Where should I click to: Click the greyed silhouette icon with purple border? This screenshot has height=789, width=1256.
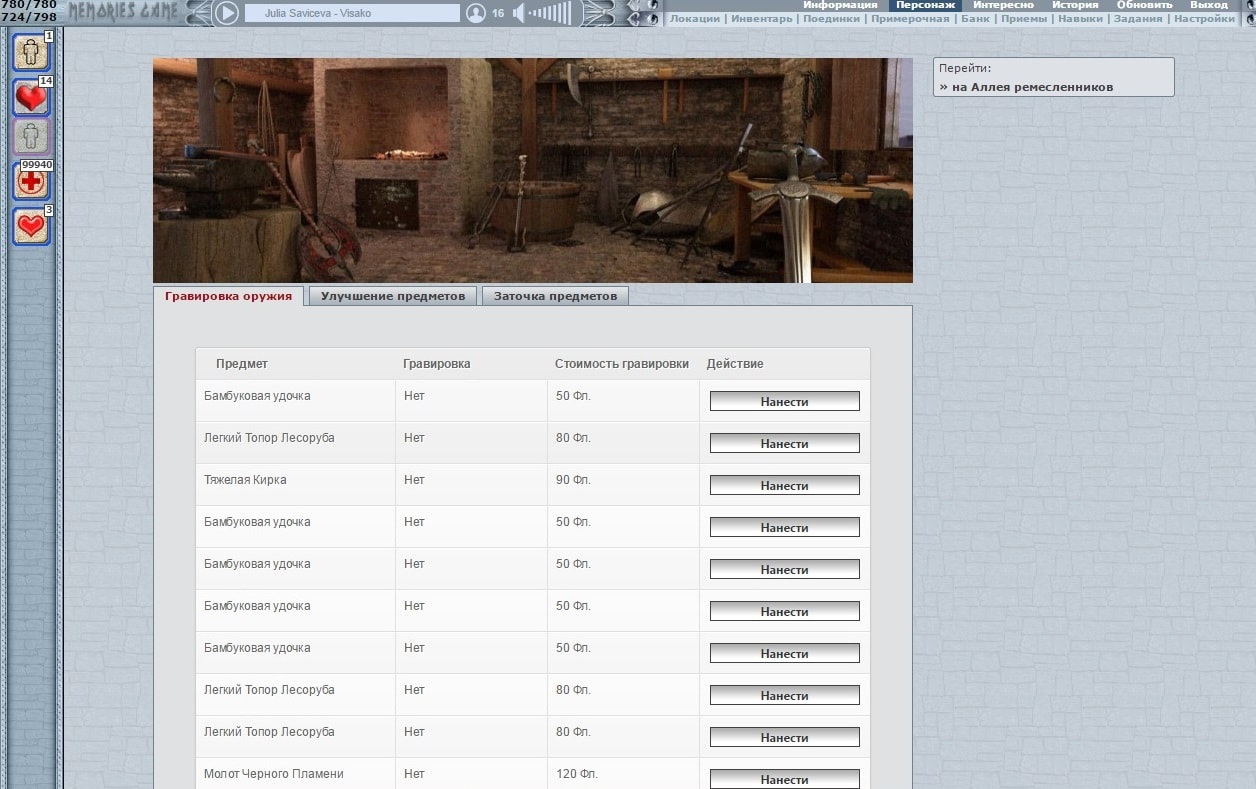click(30, 136)
